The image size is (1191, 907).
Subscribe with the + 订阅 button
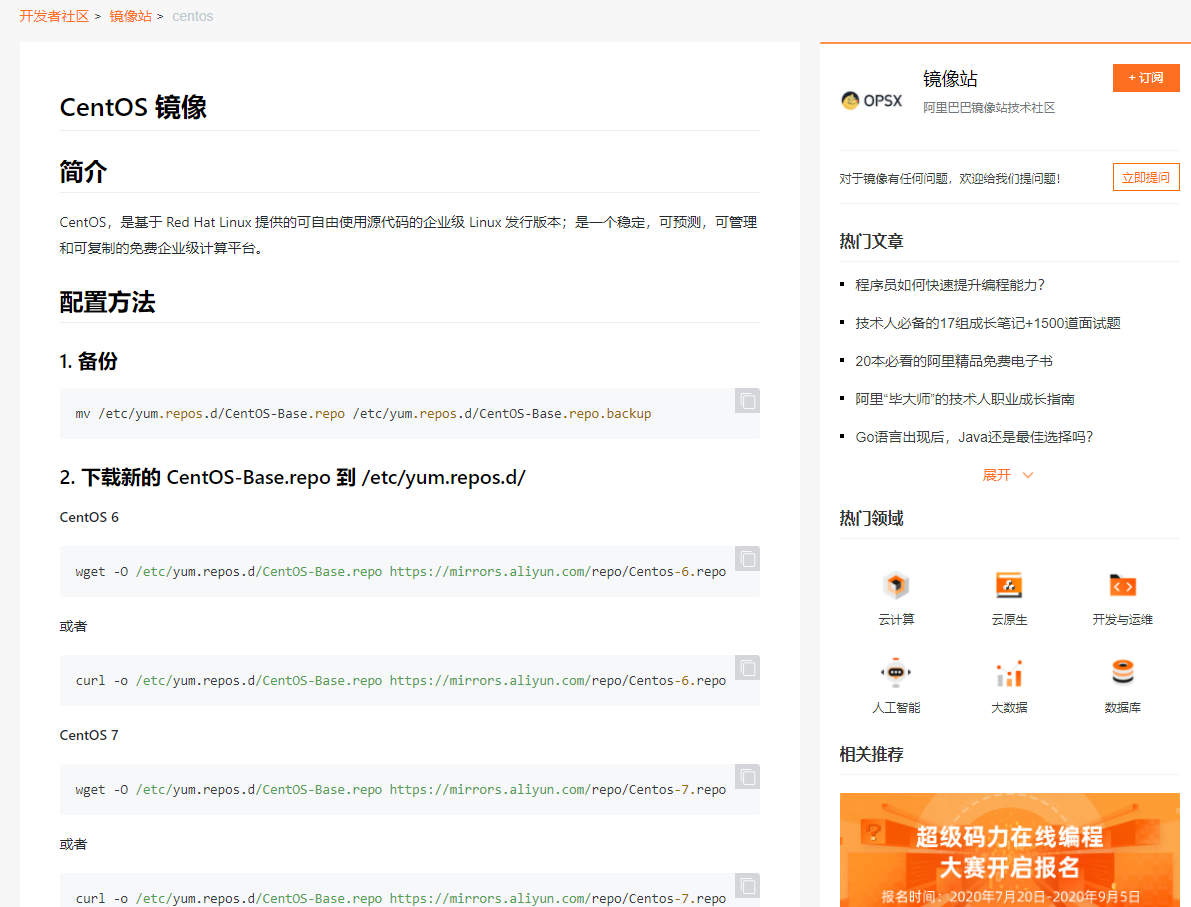point(1146,77)
